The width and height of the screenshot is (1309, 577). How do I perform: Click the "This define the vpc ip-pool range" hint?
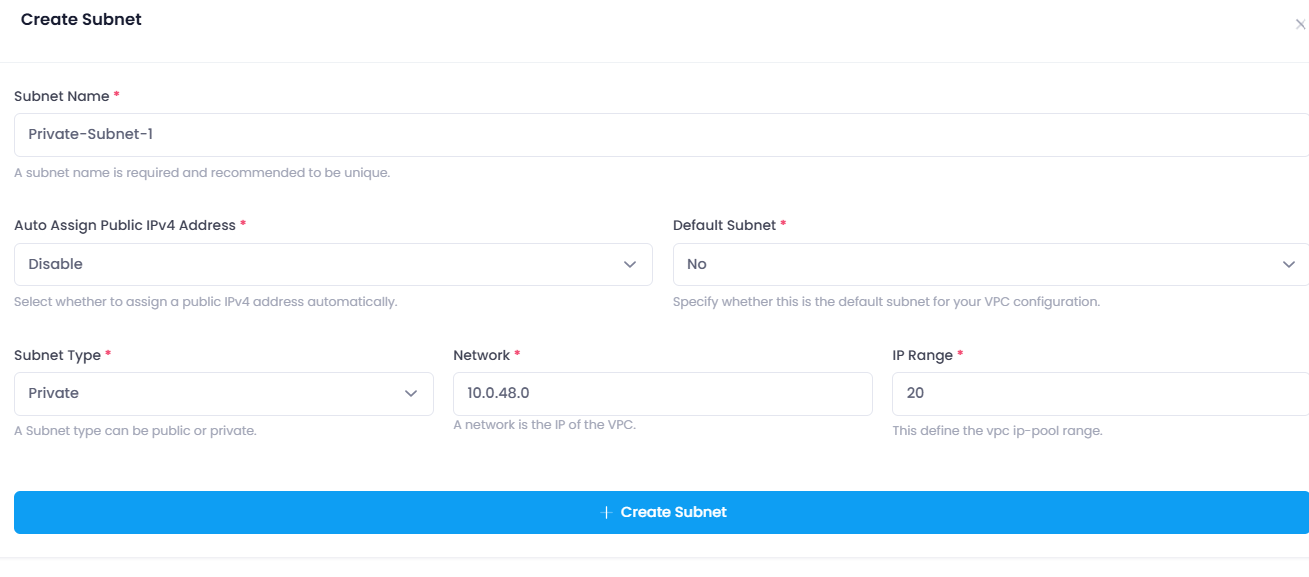[997, 431]
